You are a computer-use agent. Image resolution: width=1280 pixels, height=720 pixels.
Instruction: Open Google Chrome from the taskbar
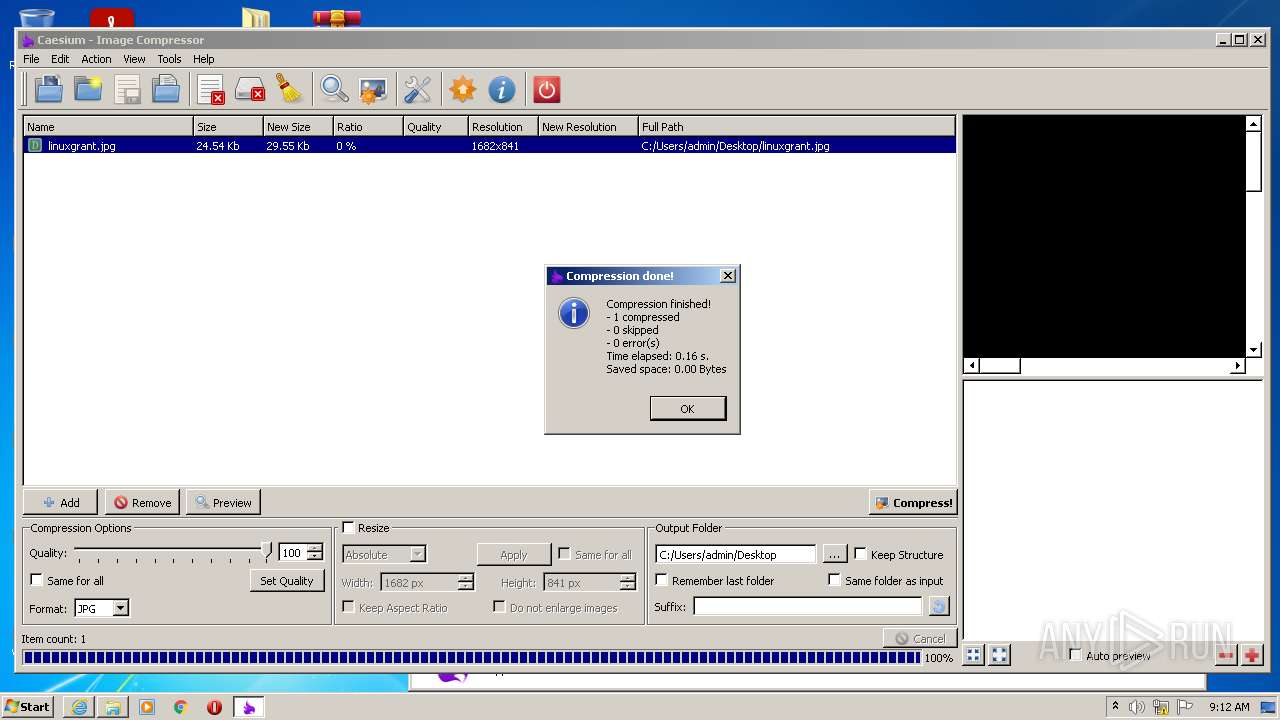(180, 707)
